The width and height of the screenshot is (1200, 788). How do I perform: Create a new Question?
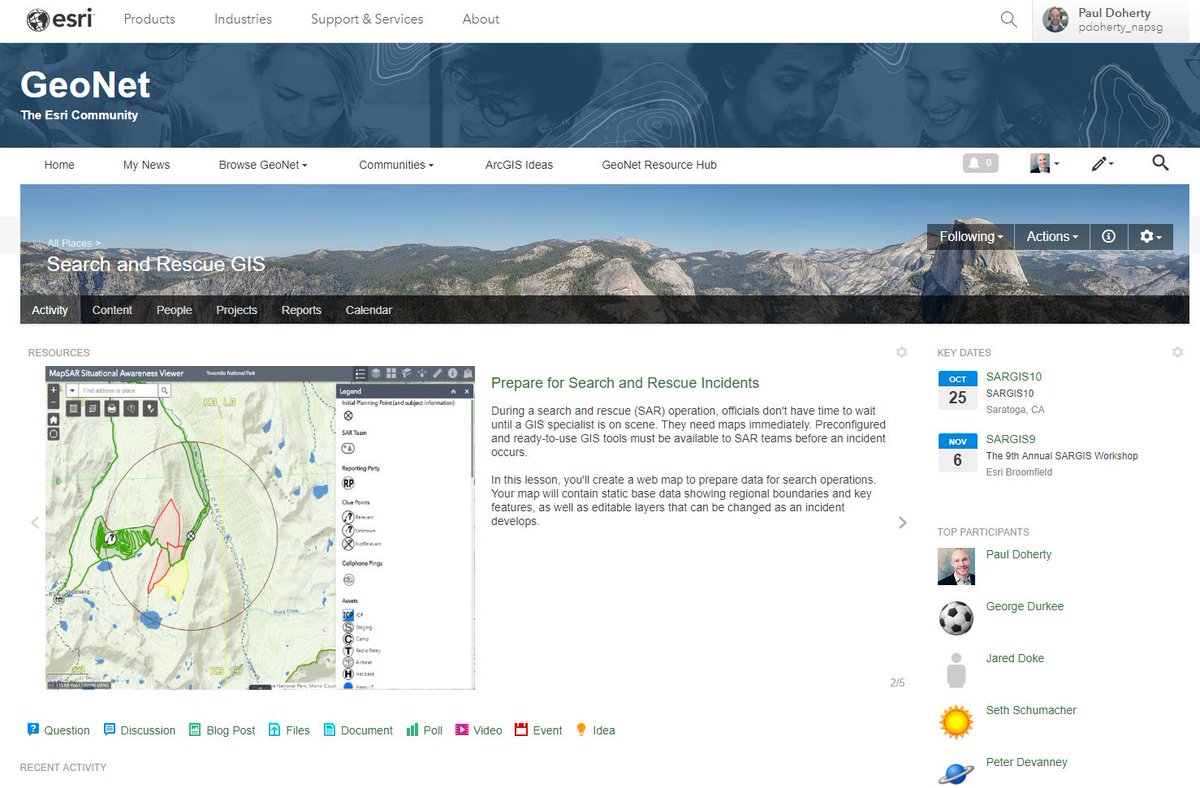pos(58,731)
